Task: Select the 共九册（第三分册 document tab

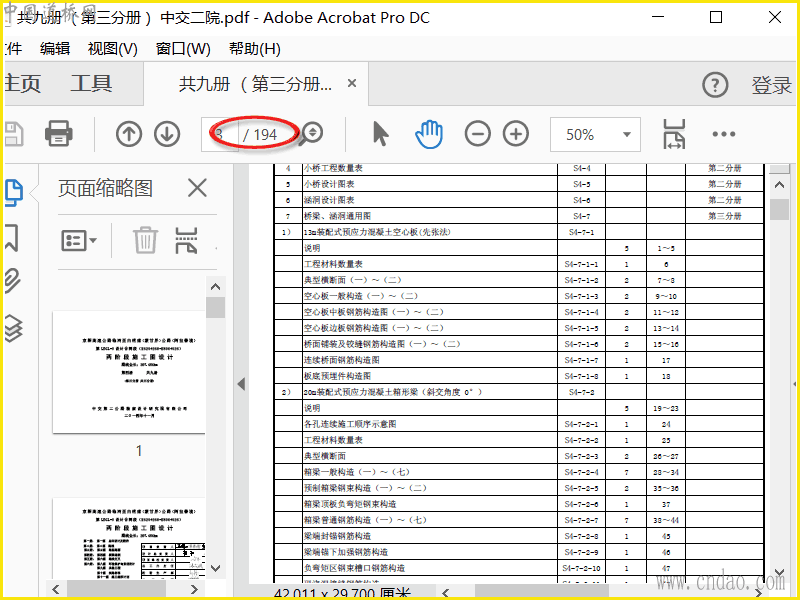Action: click(255, 84)
